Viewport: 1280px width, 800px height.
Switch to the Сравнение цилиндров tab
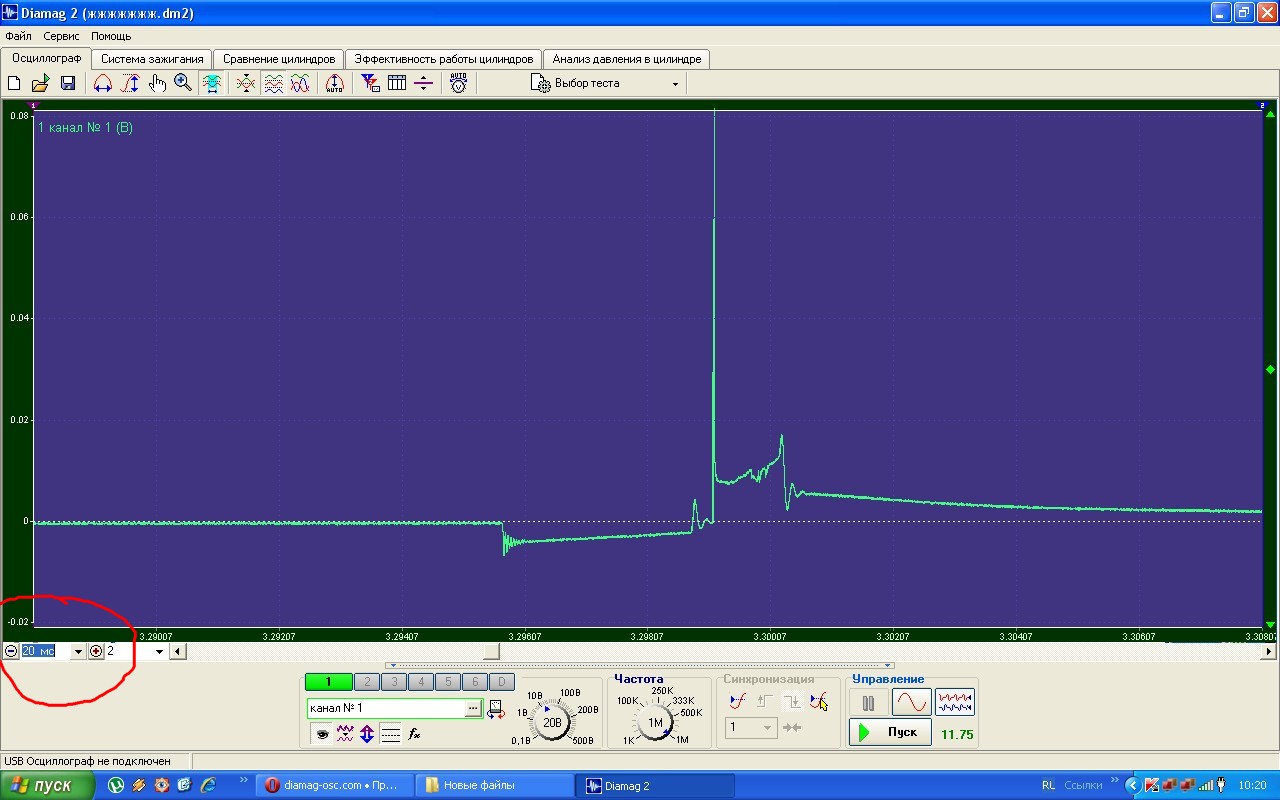[x=279, y=59]
